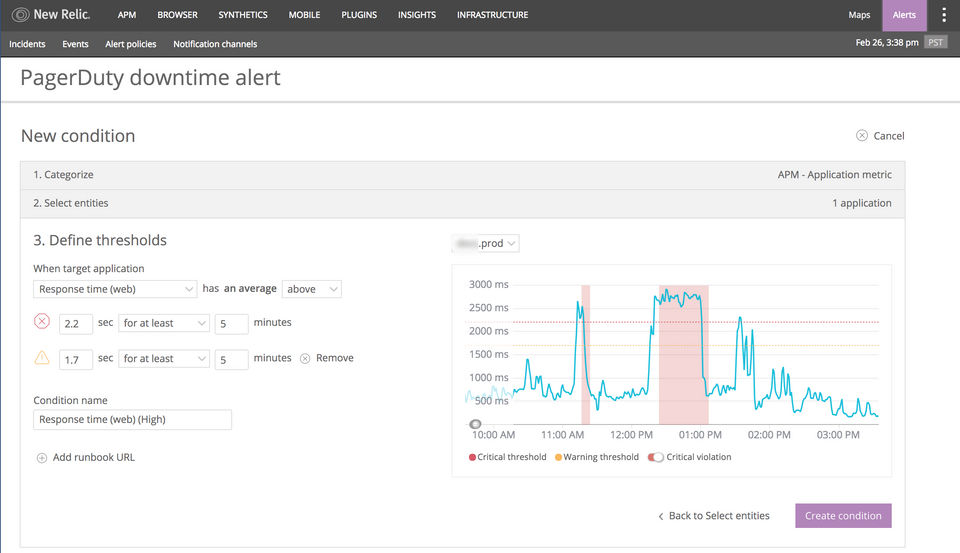Expand the 1. Categorize step
Image resolution: width=960 pixels, height=553 pixels.
[x=462, y=175]
